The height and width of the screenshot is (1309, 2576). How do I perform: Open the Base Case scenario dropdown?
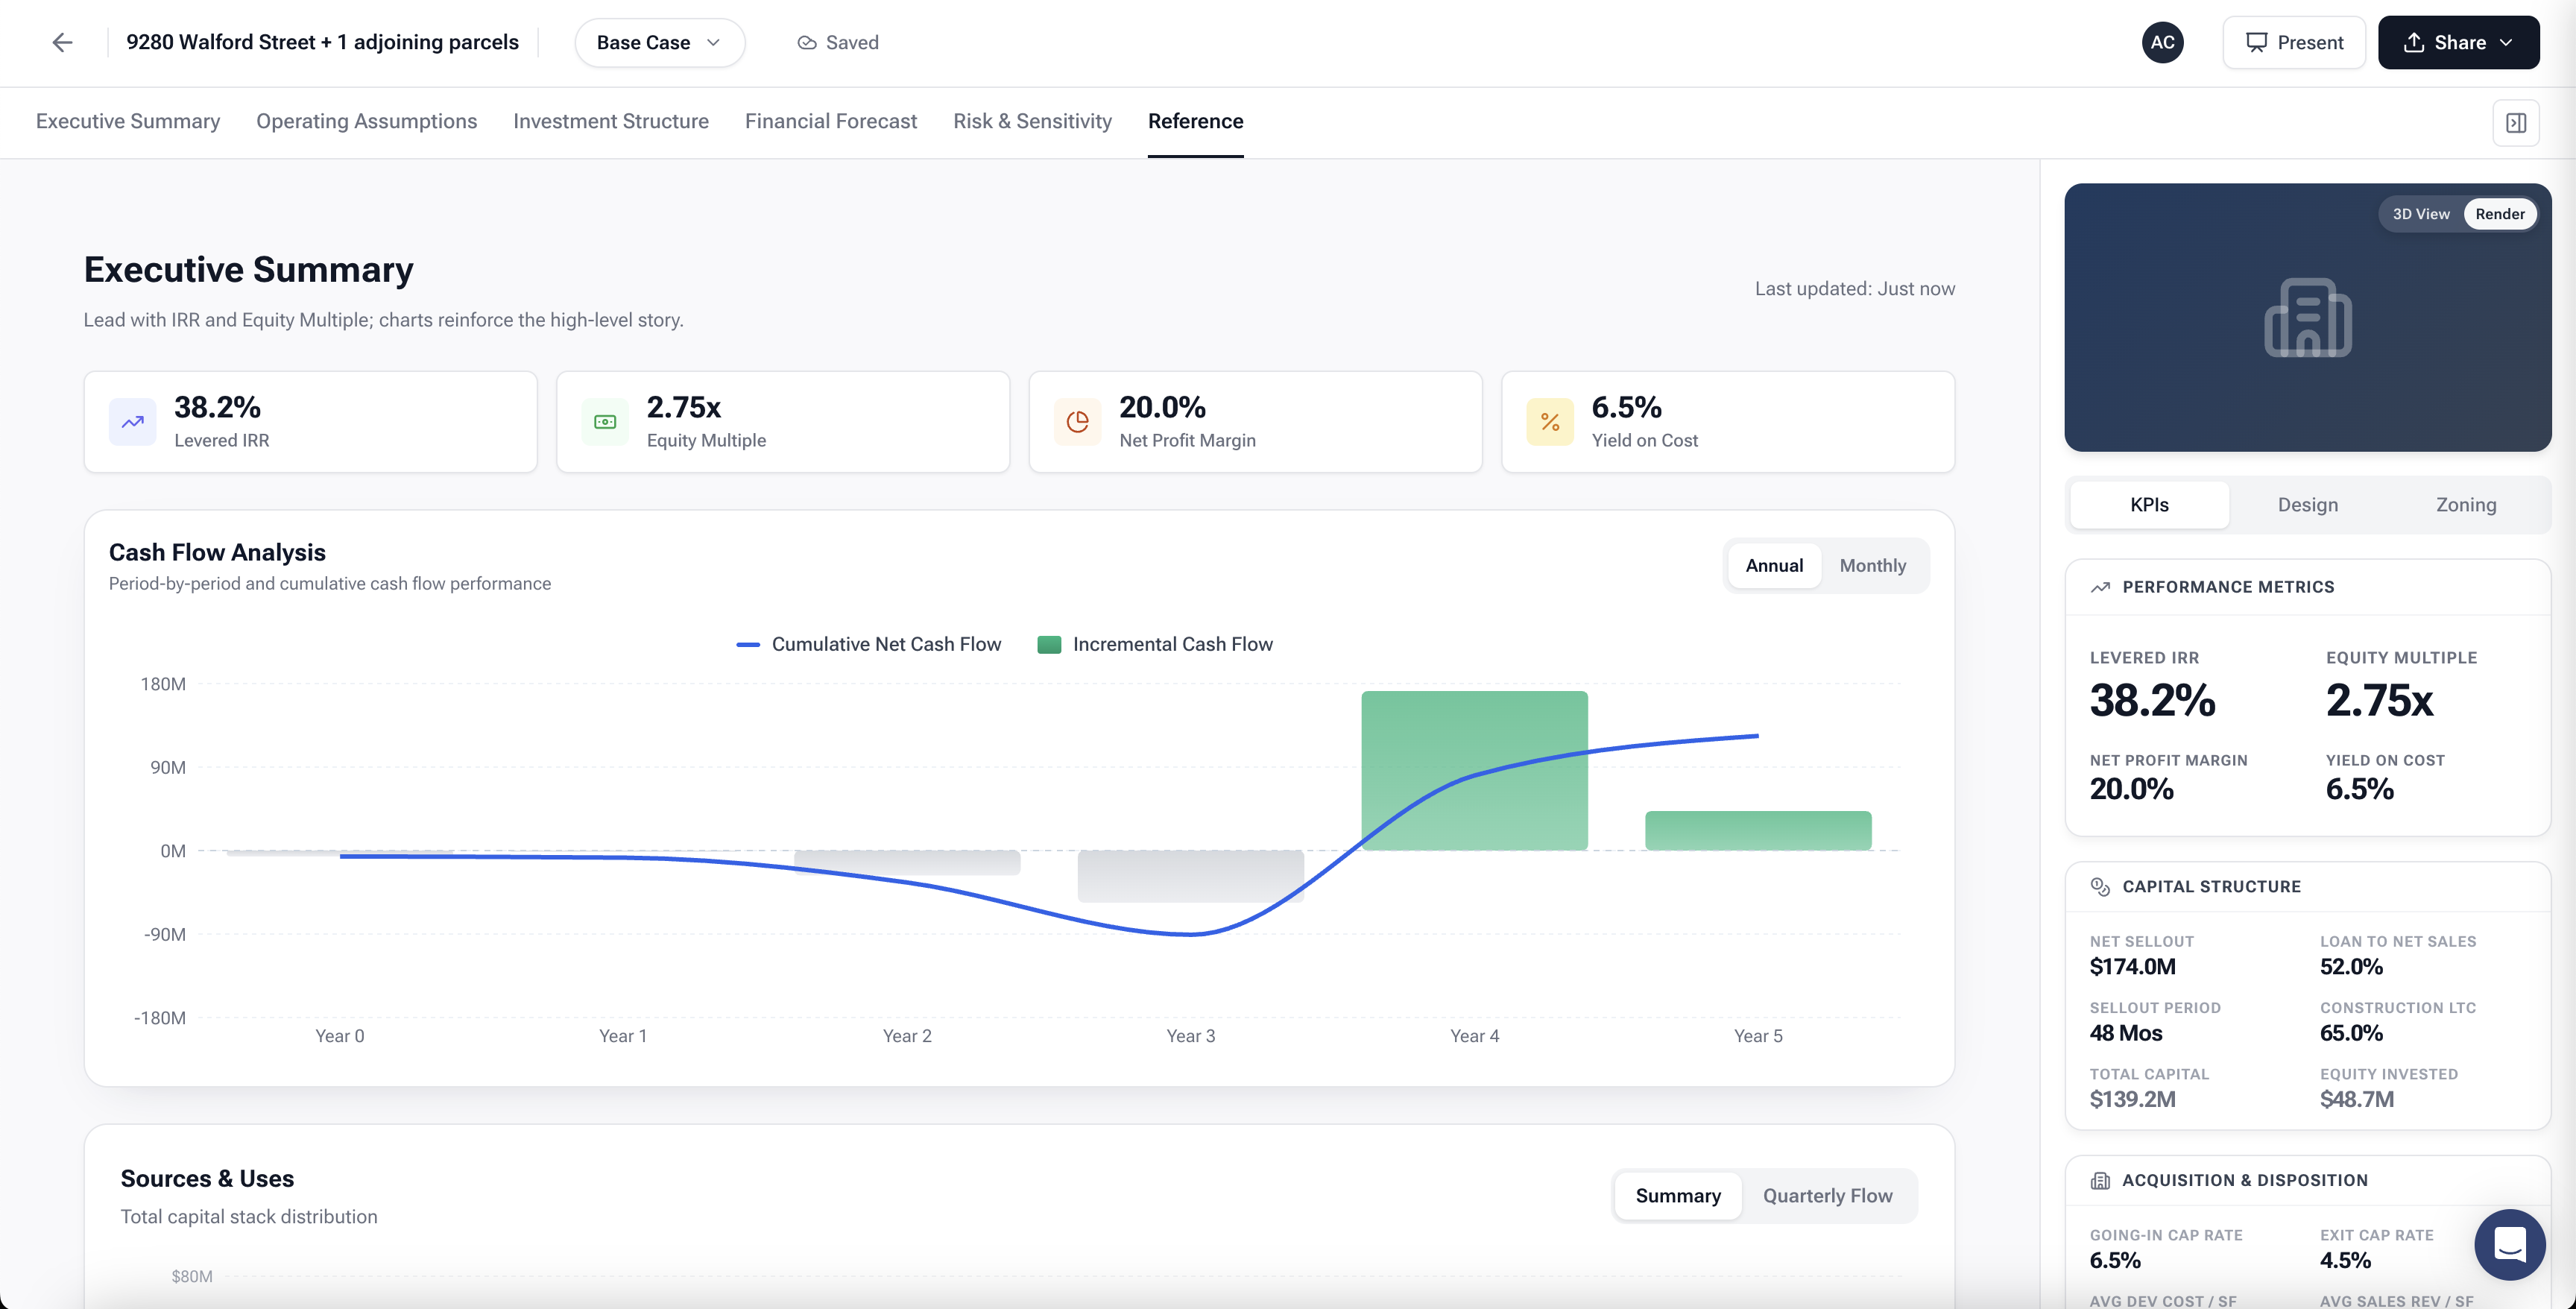pos(659,42)
